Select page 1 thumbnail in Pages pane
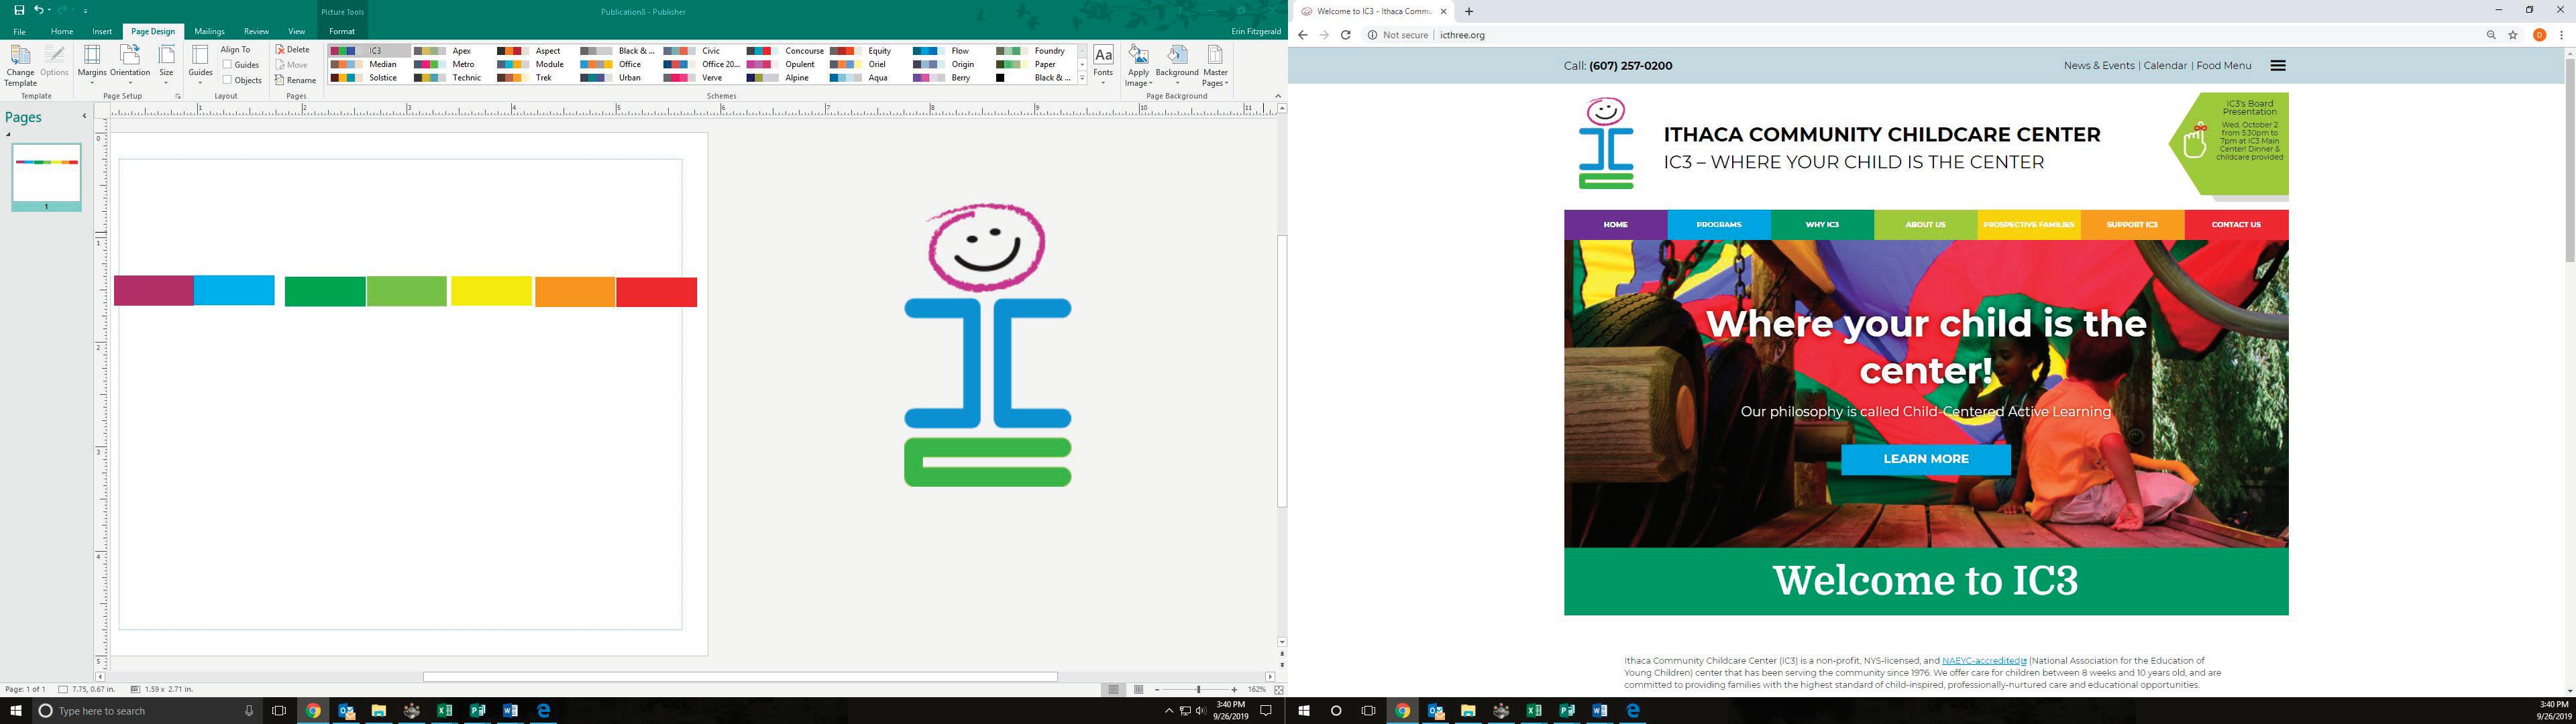Image resolution: width=2576 pixels, height=724 pixels. pyautogui.click(x=46, y=174)
